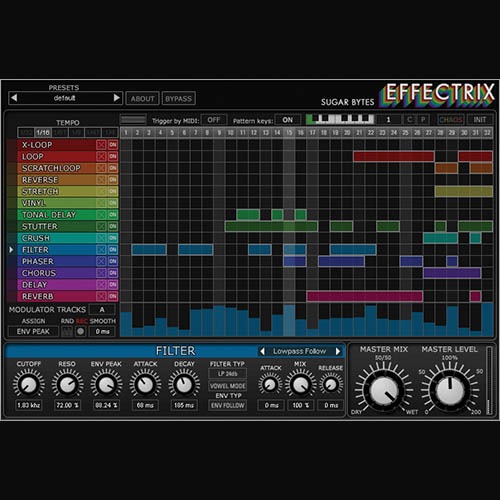Select the 1/16 tempo division
This screenshot has height=500, width=500.
(x=43, y=133)
